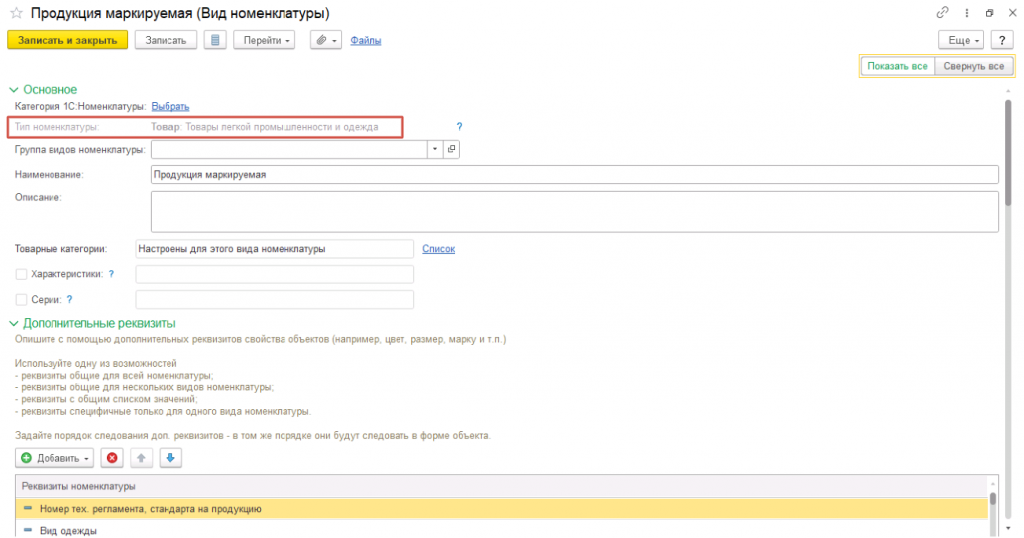Image resolution: width=1024 pixels, height=538 pixels.
Task: Move attribute down with the blue arrow
Action: 169,458
